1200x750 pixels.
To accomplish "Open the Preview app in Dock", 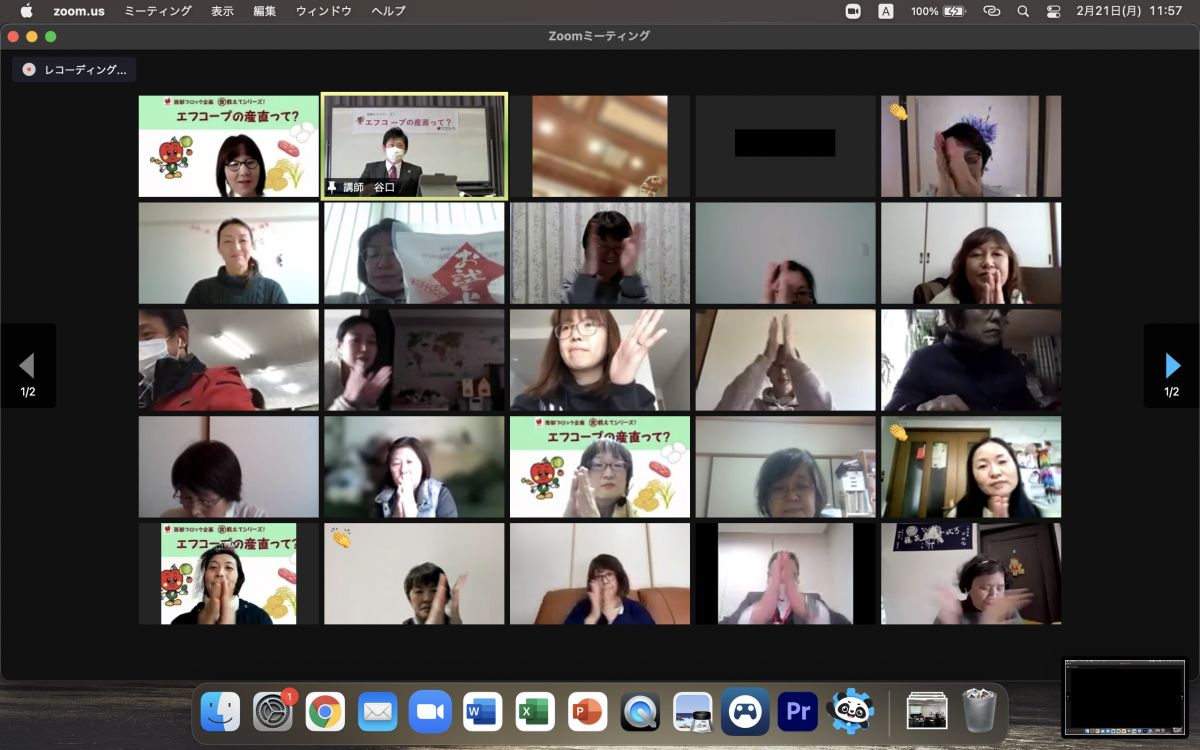I will pos(693,712).
